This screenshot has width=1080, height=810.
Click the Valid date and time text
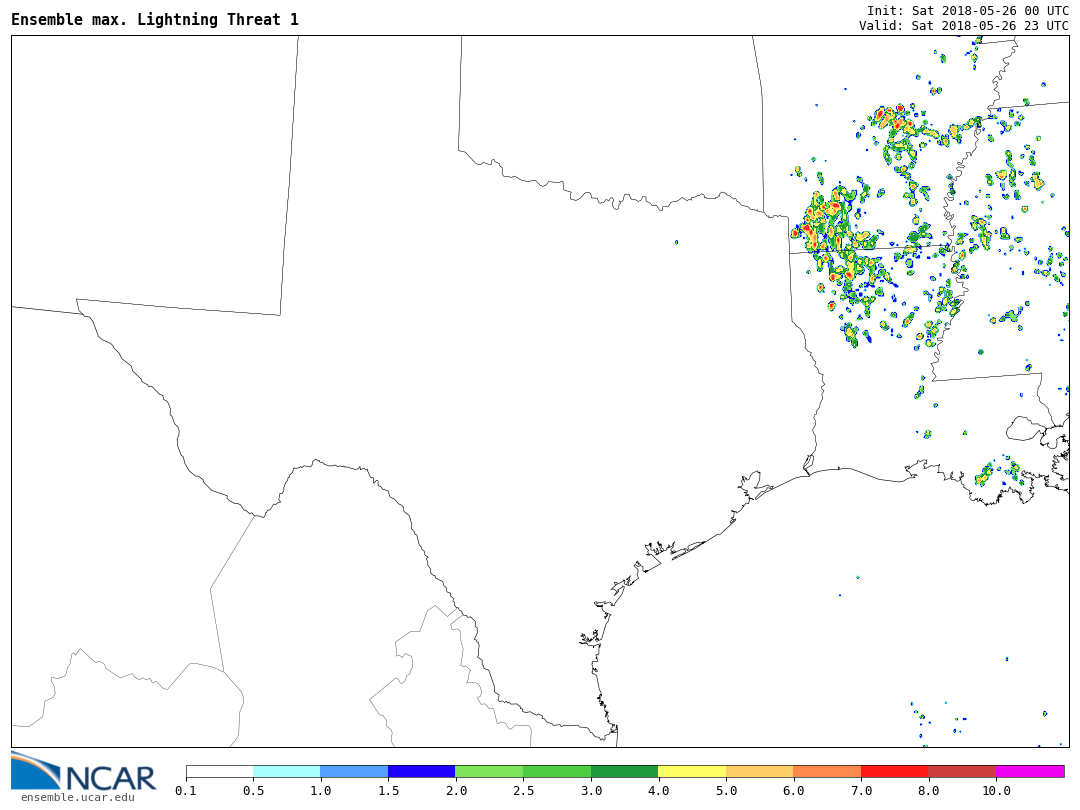coord(963,26)
